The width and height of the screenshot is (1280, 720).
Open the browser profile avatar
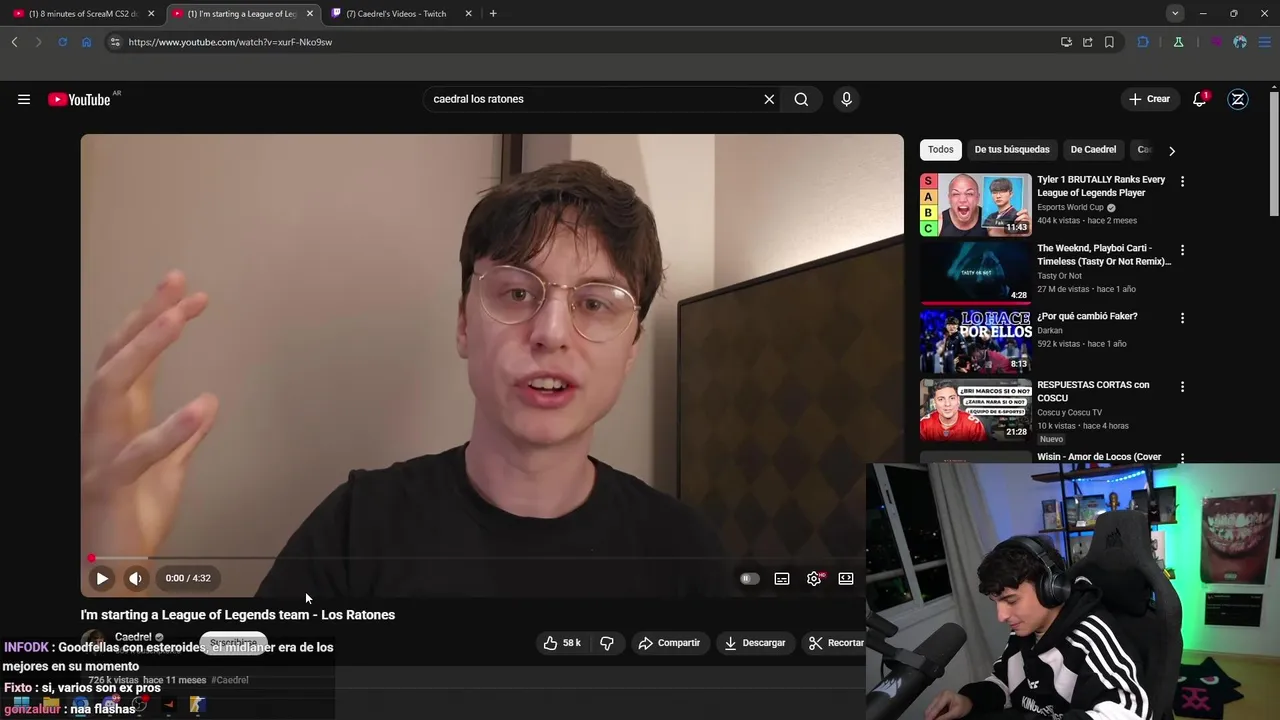click(1240, 42)
